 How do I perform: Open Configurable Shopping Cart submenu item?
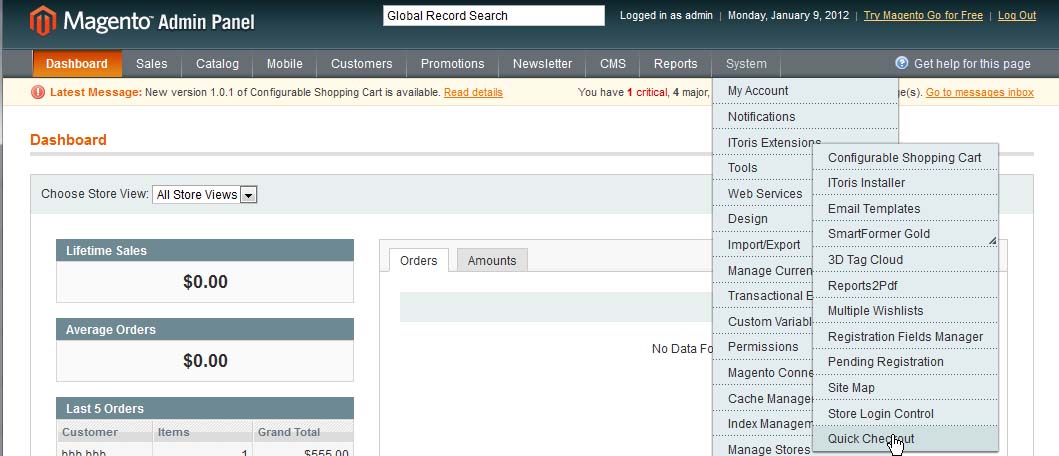point(905,157)
